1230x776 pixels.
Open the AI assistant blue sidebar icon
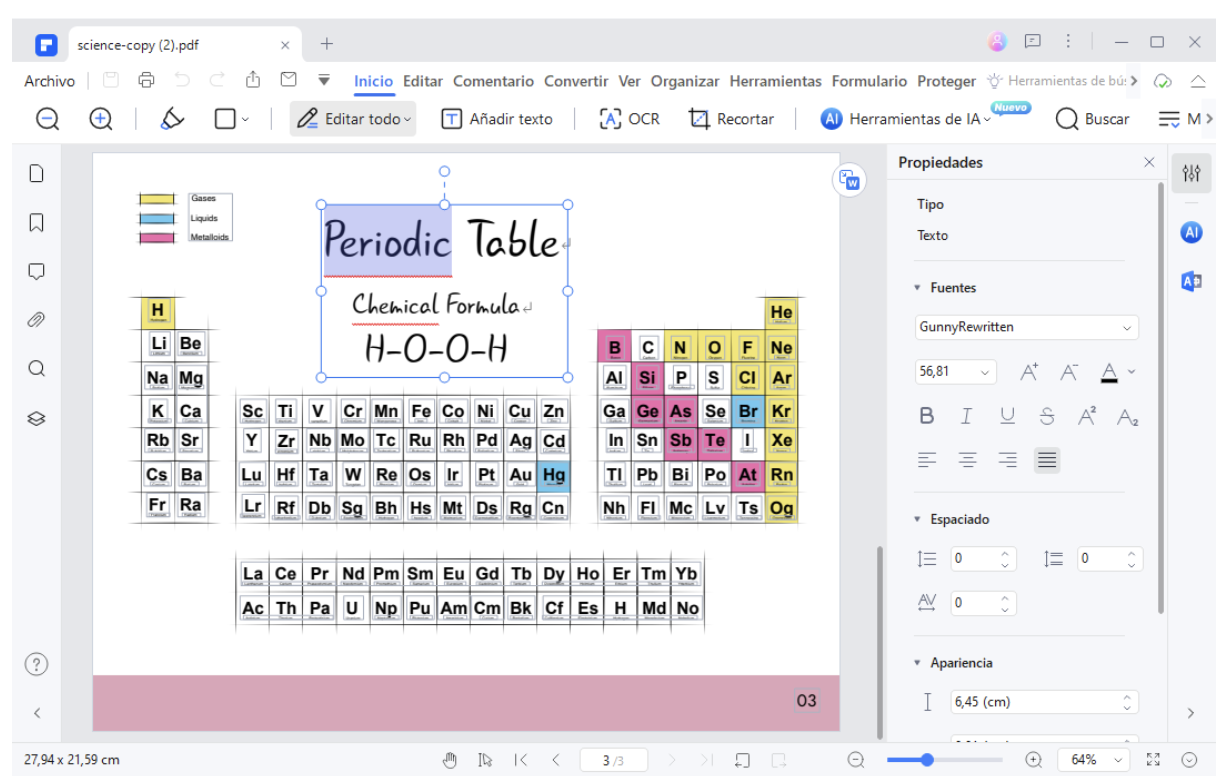pyautogui.click(x=1191, y=232)
